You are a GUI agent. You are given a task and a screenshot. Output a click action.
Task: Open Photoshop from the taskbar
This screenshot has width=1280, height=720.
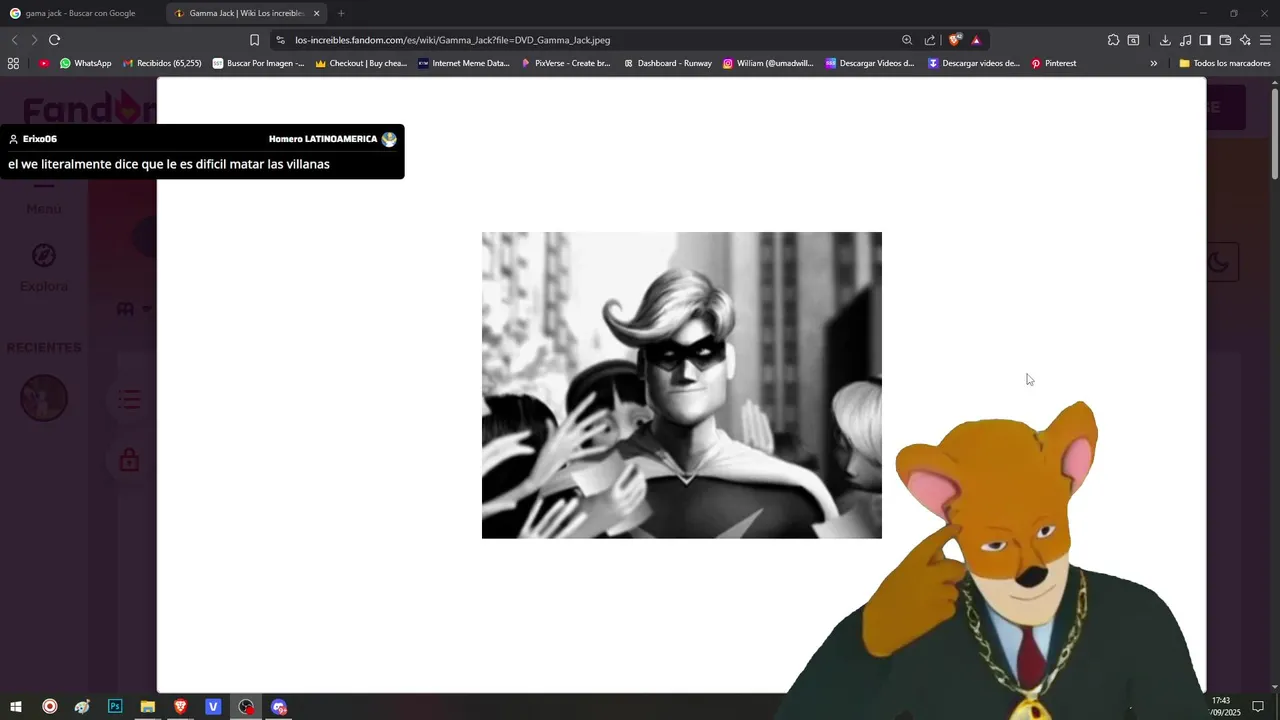115,707
